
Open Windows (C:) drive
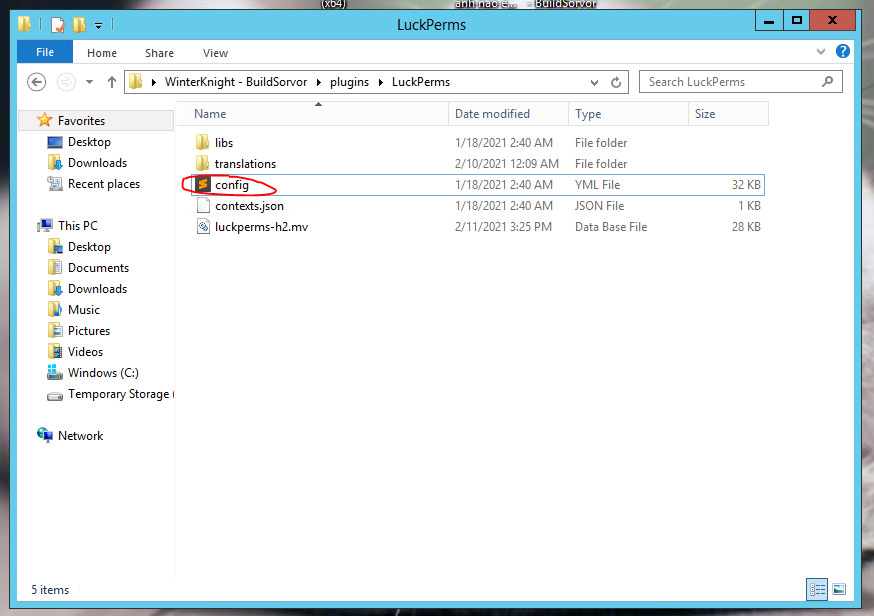(x=103, y=373)
